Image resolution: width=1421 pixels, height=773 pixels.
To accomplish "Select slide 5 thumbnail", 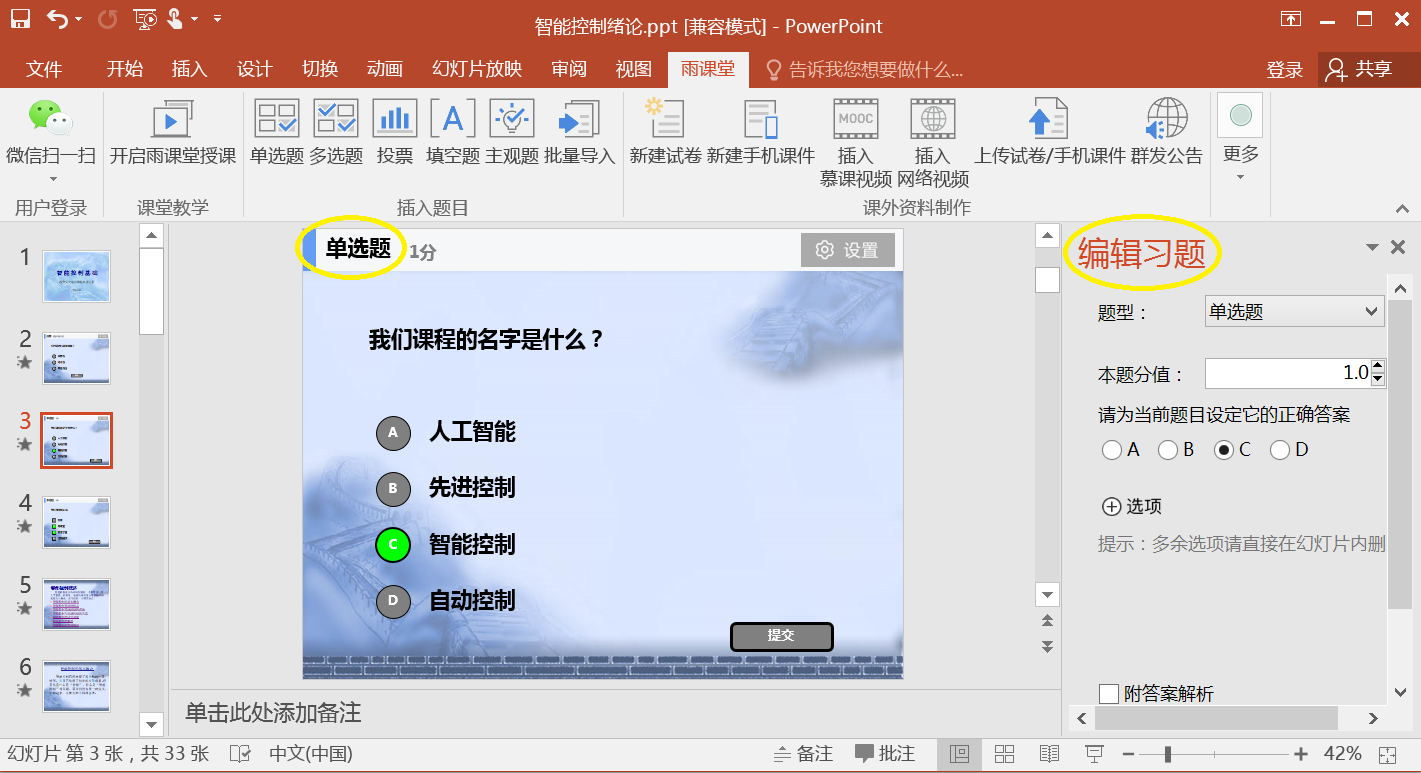I will point(76,604).
